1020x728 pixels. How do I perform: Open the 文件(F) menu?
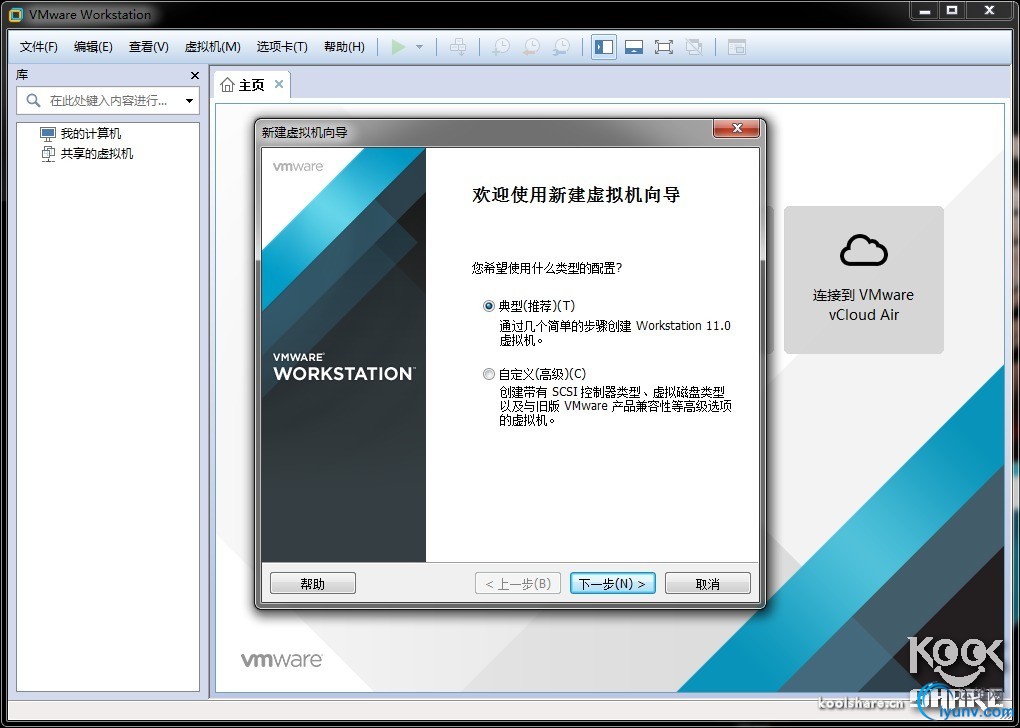pyautogui.click(x=38, y=47)
